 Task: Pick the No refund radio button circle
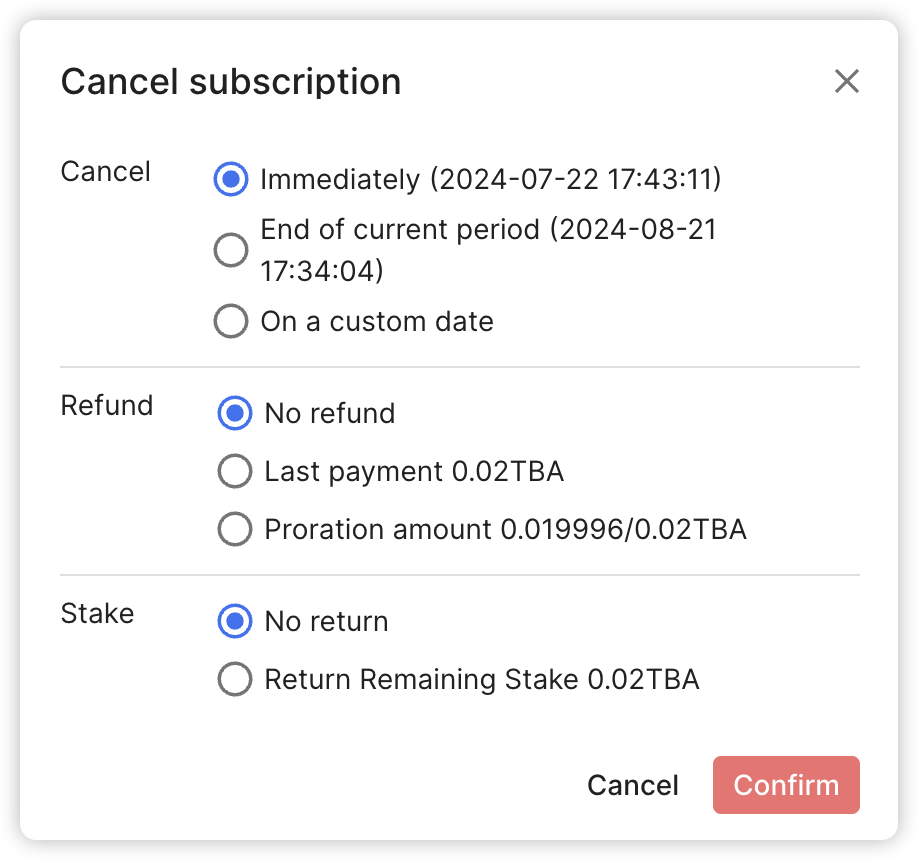(x=235, y=414)
